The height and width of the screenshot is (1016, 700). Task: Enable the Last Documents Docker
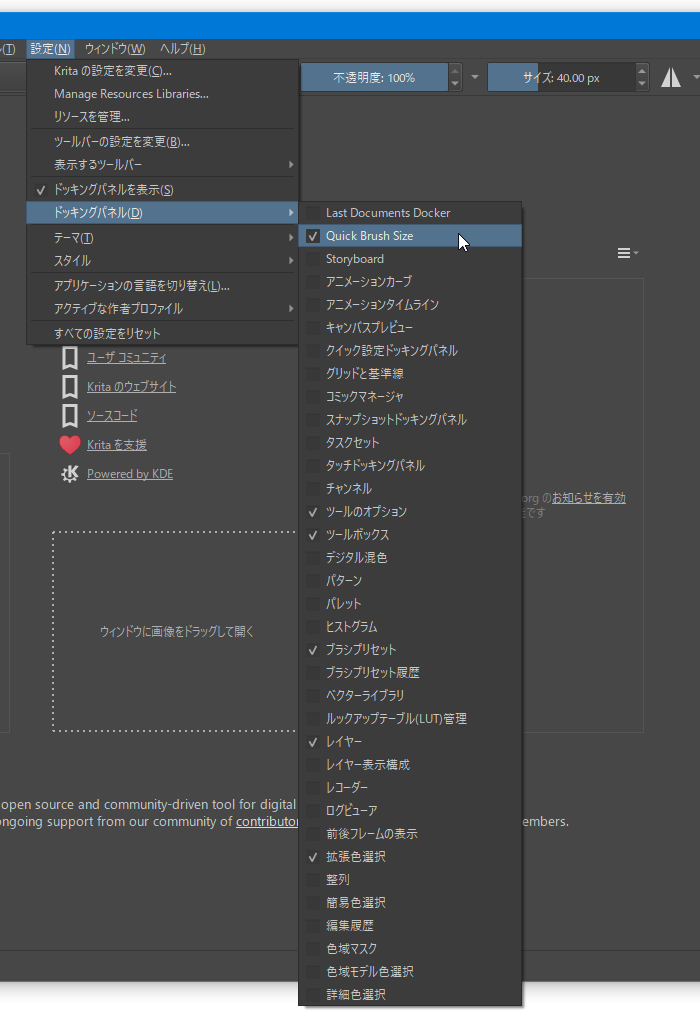pos(410,213)
